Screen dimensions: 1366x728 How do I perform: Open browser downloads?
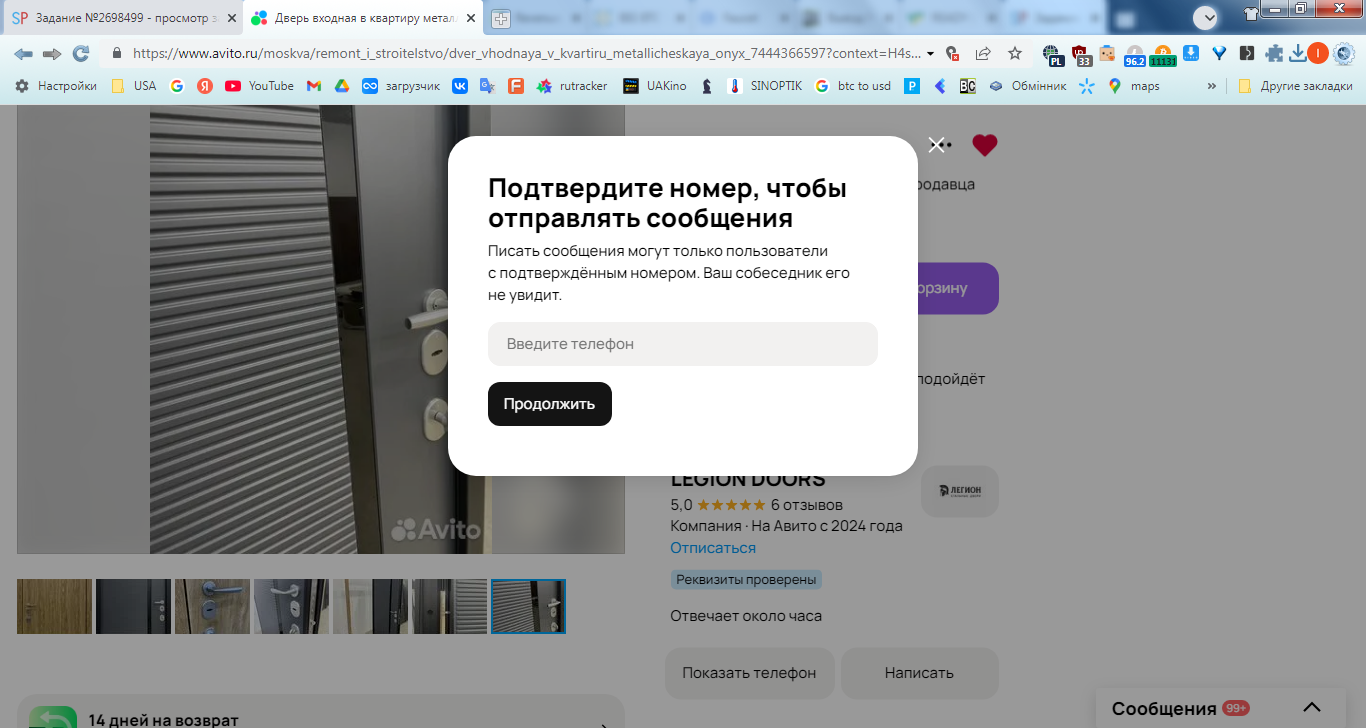point(1298,53)
